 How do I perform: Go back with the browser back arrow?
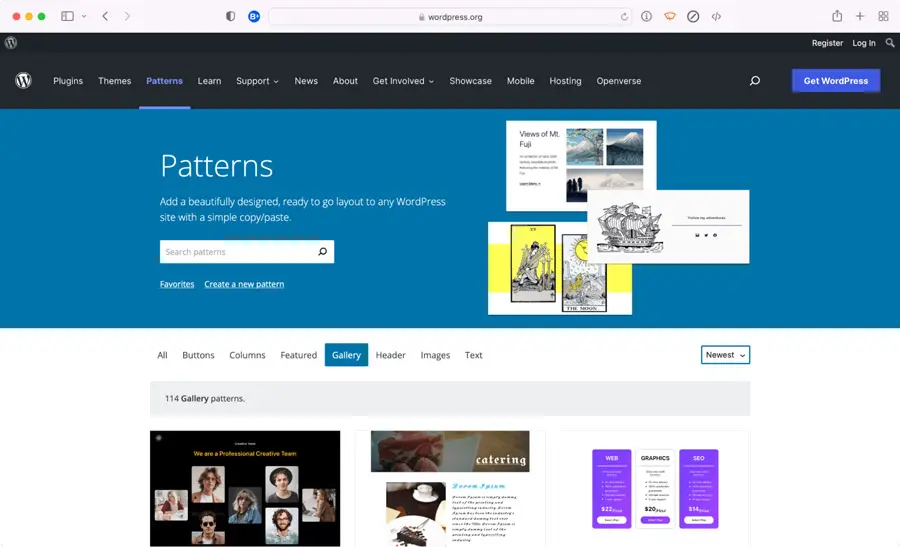[105, 16]
